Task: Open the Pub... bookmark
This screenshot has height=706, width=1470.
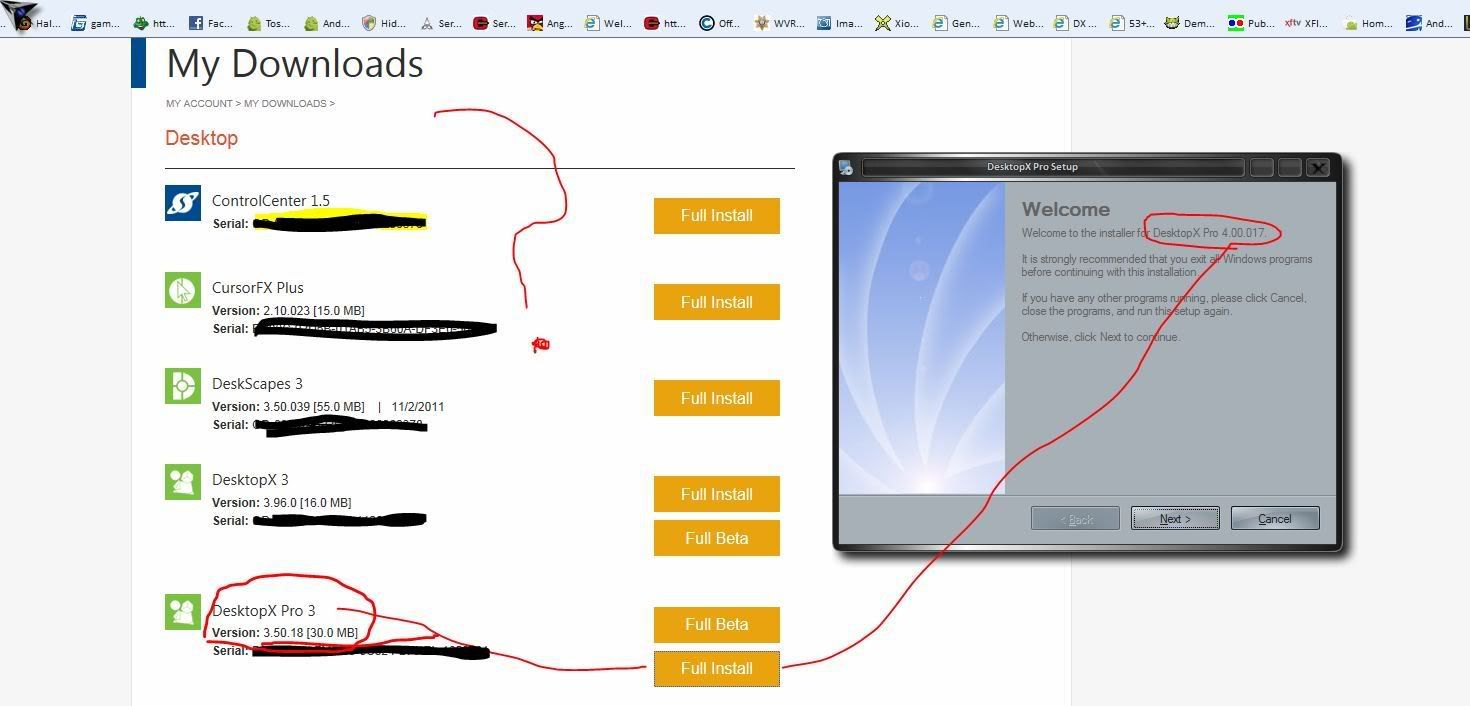Action: [1251, 22]
